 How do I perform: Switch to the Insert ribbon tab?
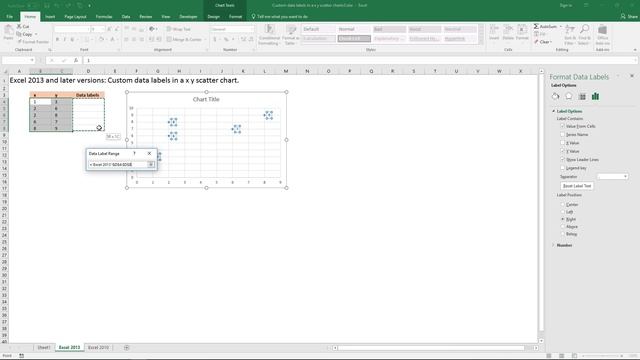(x=50, y=17)
